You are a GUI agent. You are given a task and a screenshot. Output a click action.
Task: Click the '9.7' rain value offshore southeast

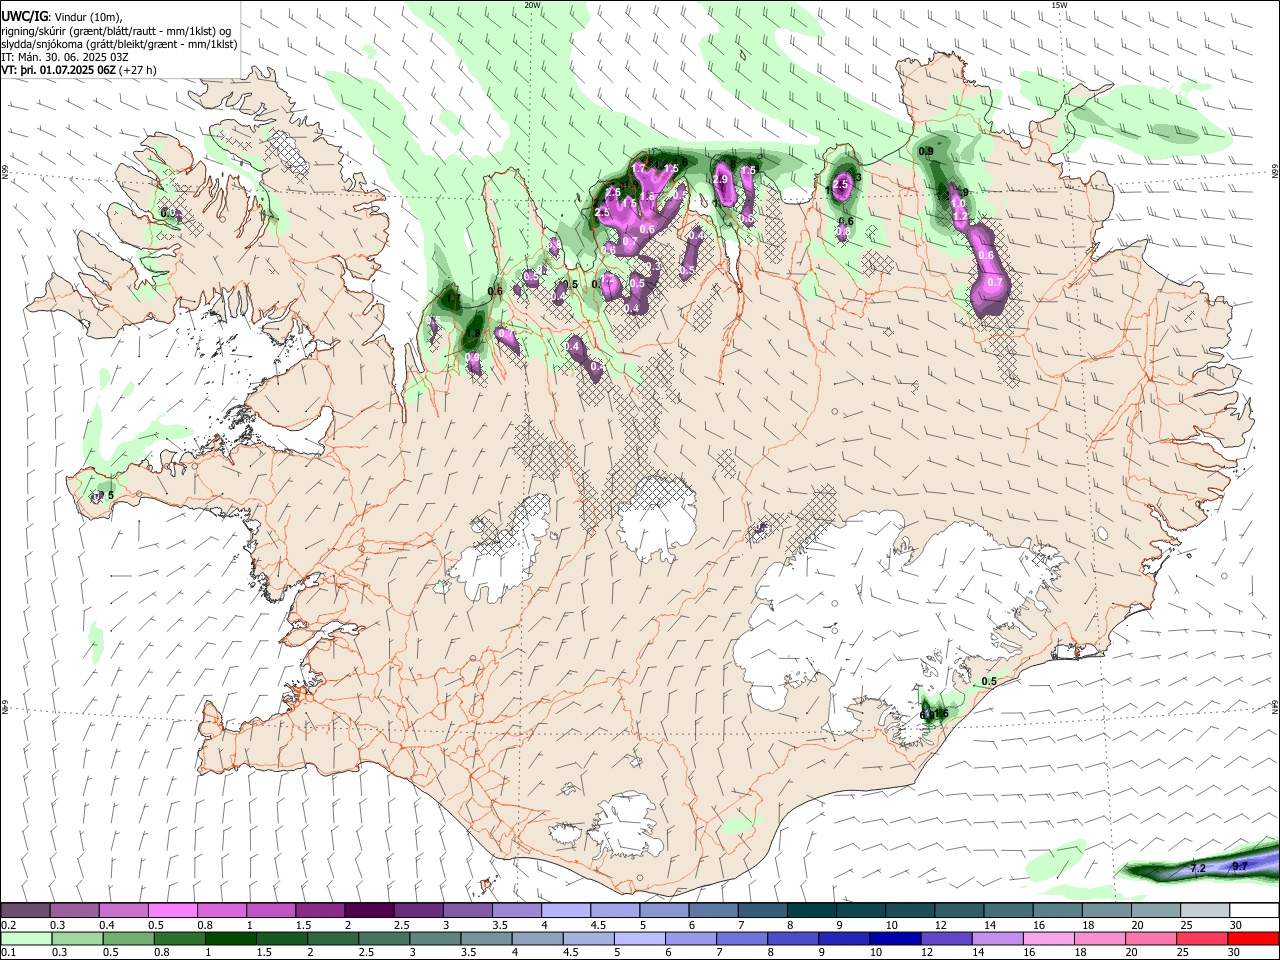(1240, 866)
